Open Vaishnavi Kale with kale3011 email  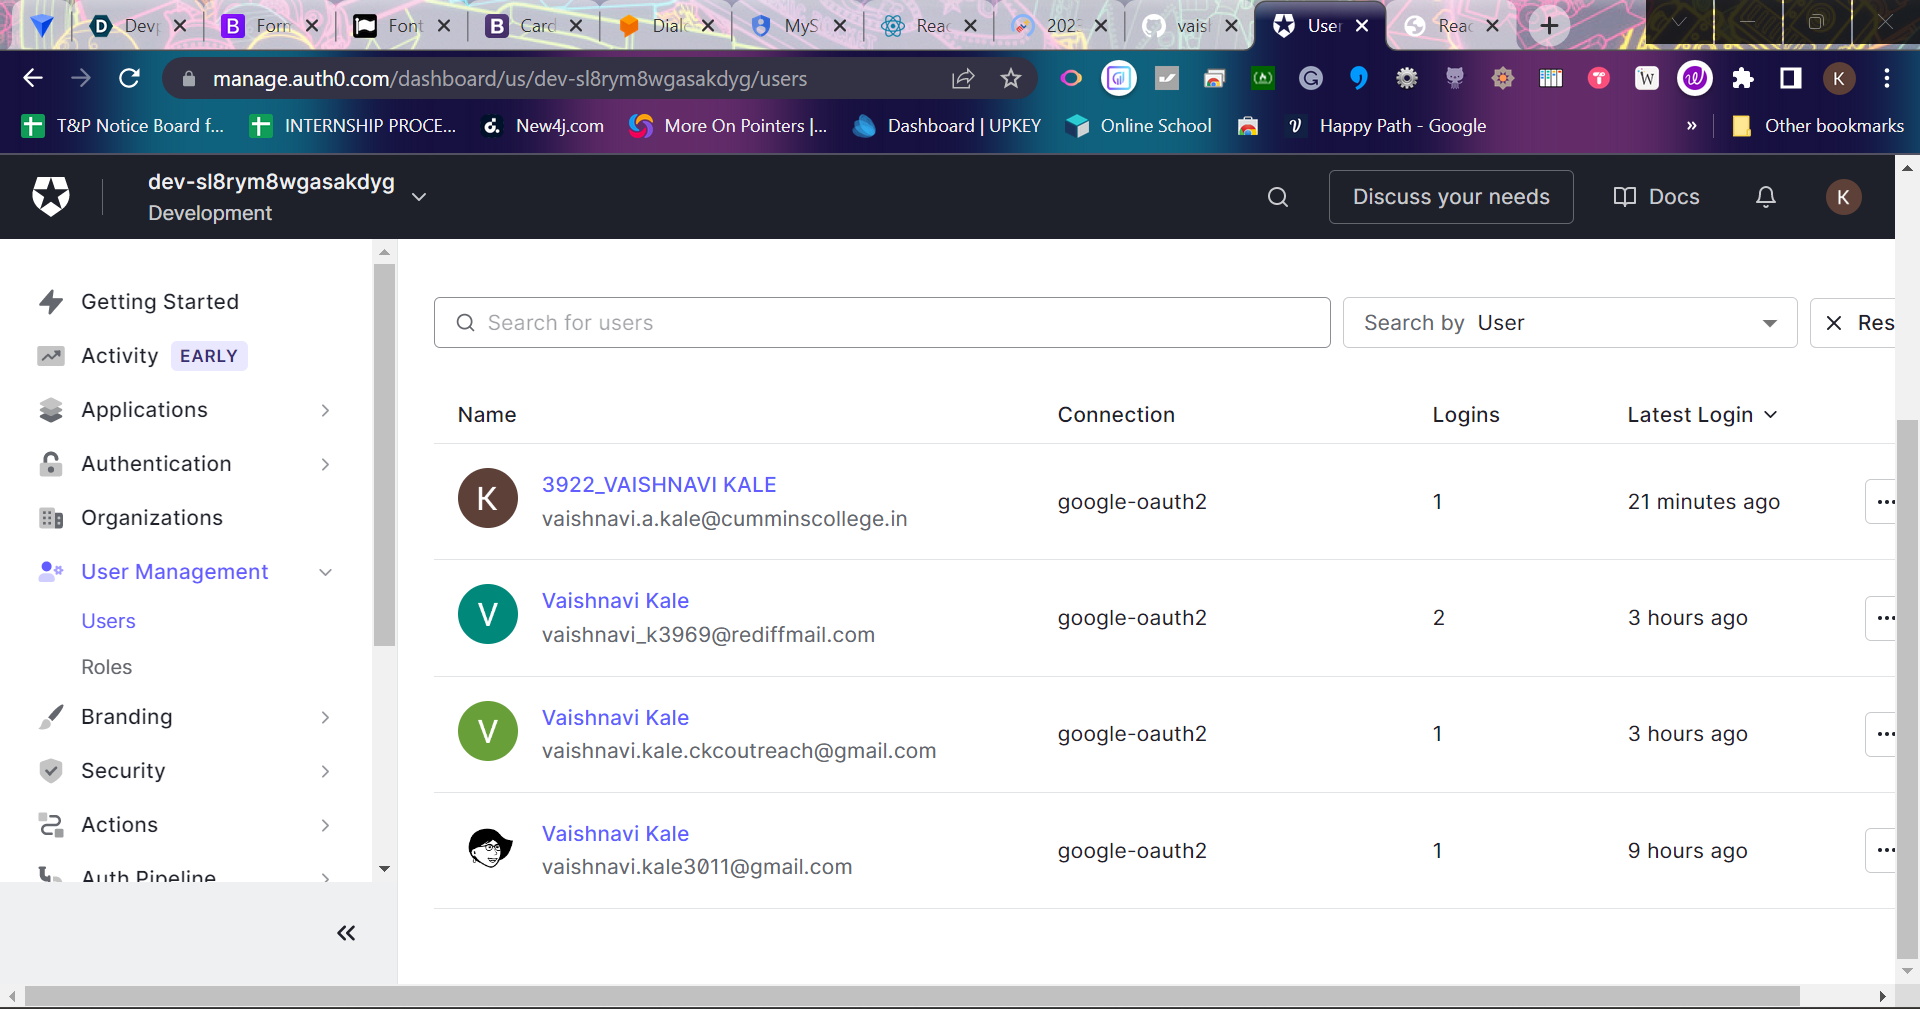615,834
